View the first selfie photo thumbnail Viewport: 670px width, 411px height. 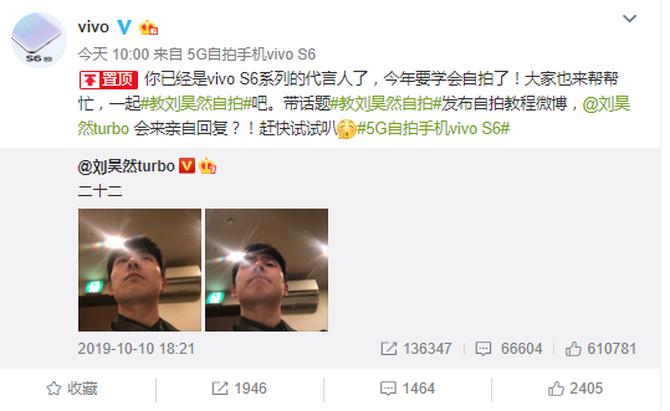pyautogui.click(x=140, y=270)
